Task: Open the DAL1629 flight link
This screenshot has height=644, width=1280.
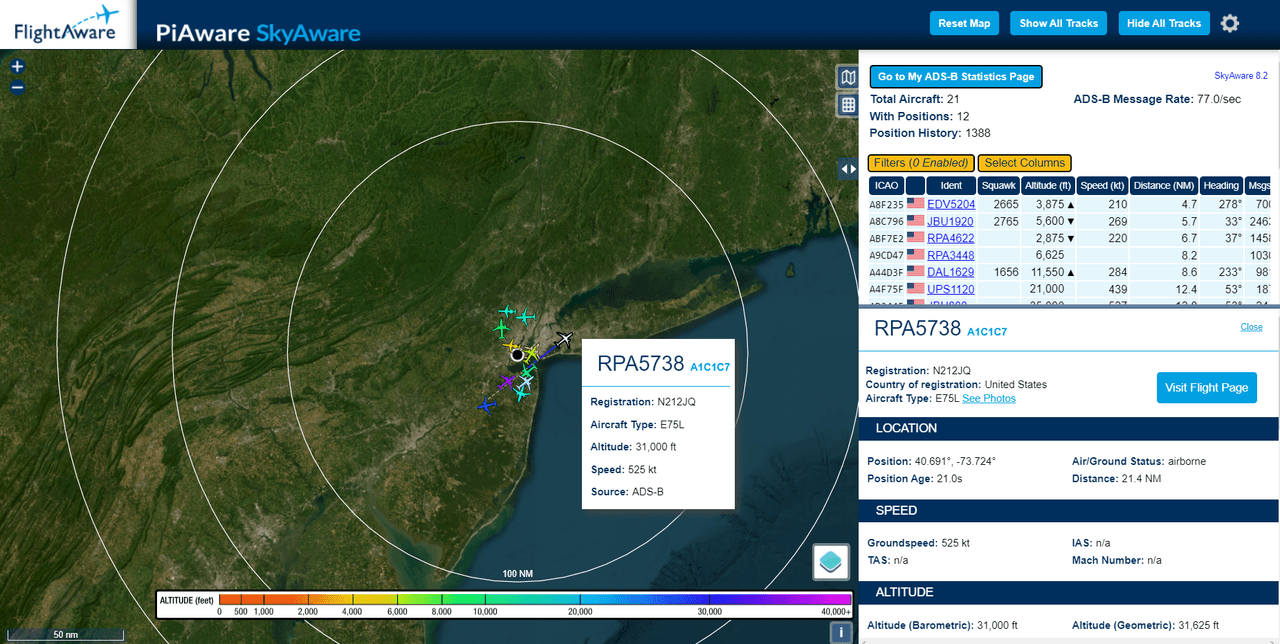Action: click(950, 272)
